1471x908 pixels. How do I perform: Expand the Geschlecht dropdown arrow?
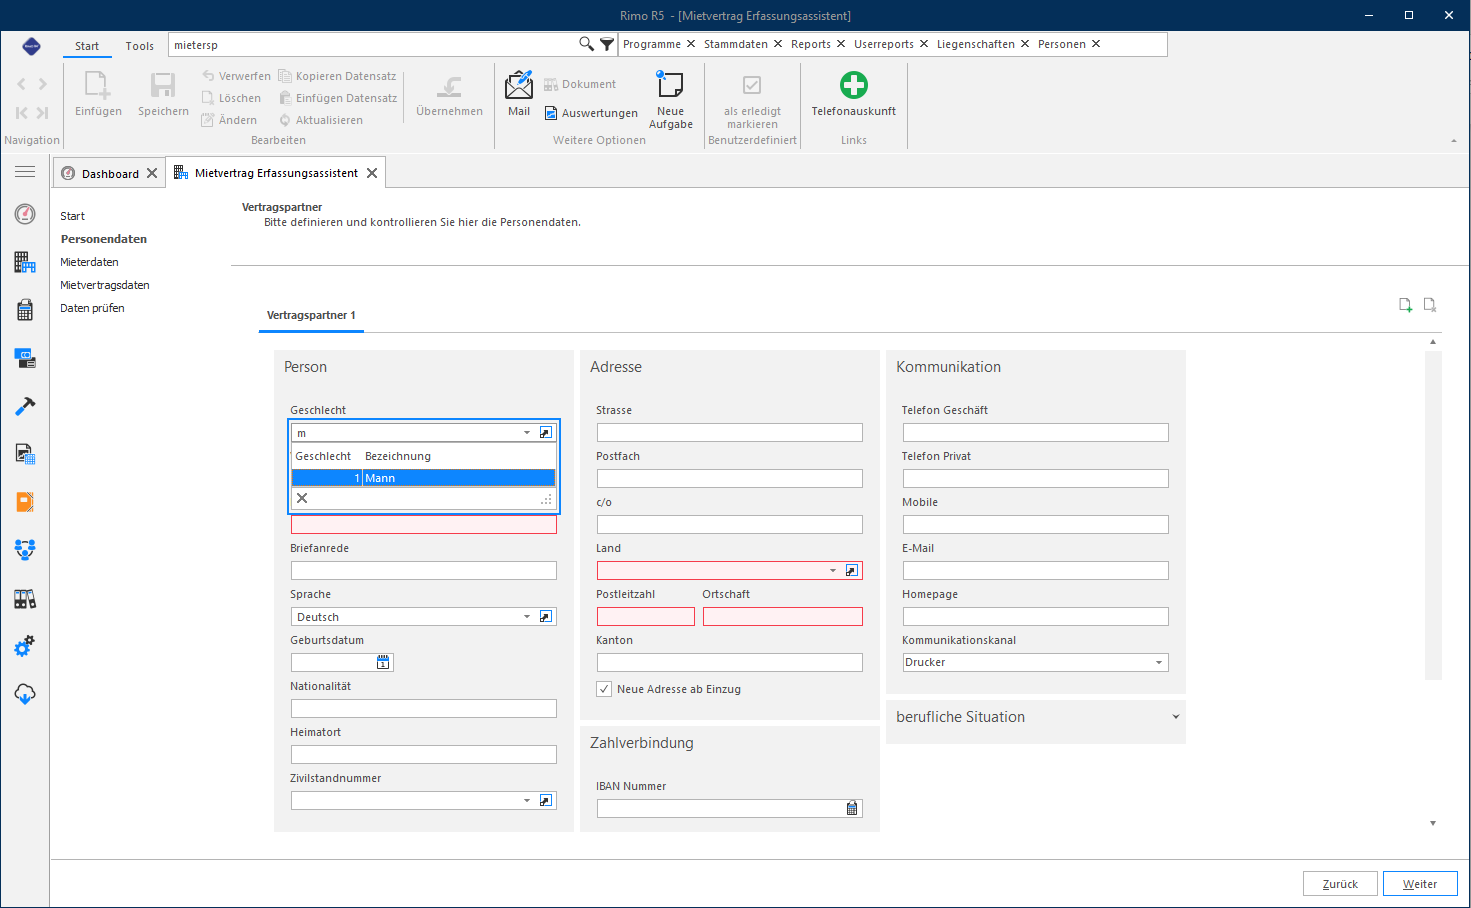click(x=527, y=433)
